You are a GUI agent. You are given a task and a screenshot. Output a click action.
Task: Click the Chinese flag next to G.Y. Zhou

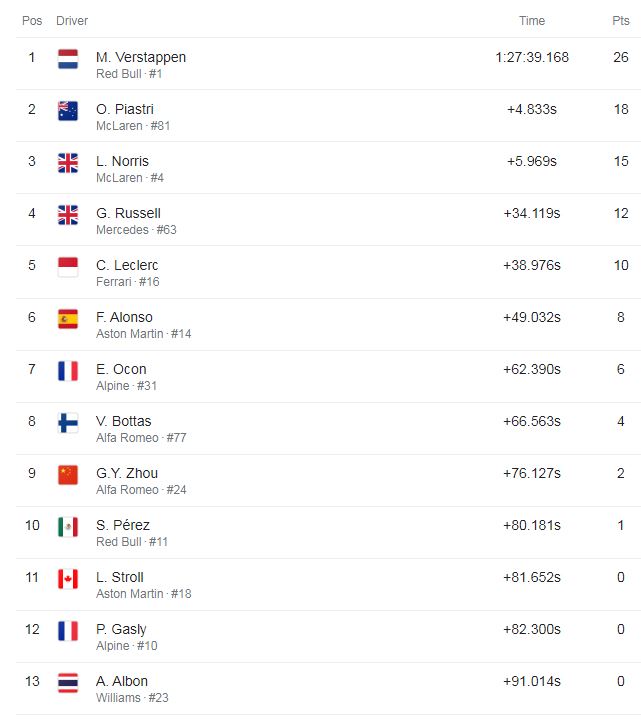point(68,475)
